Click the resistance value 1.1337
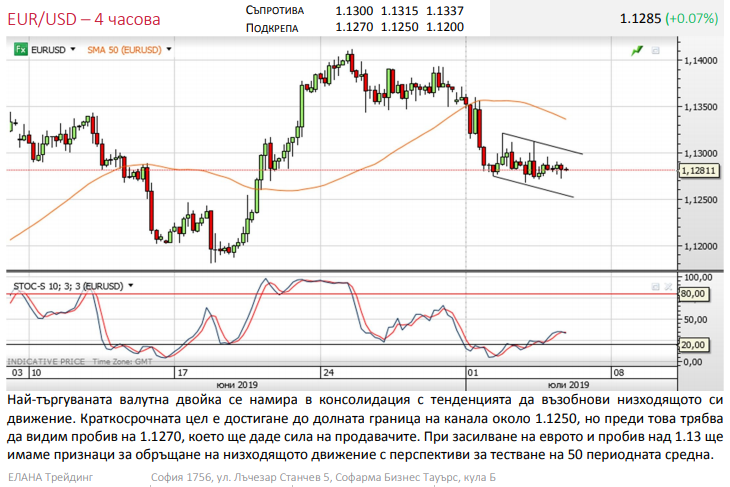730x487 pixels. click(445, 11)
